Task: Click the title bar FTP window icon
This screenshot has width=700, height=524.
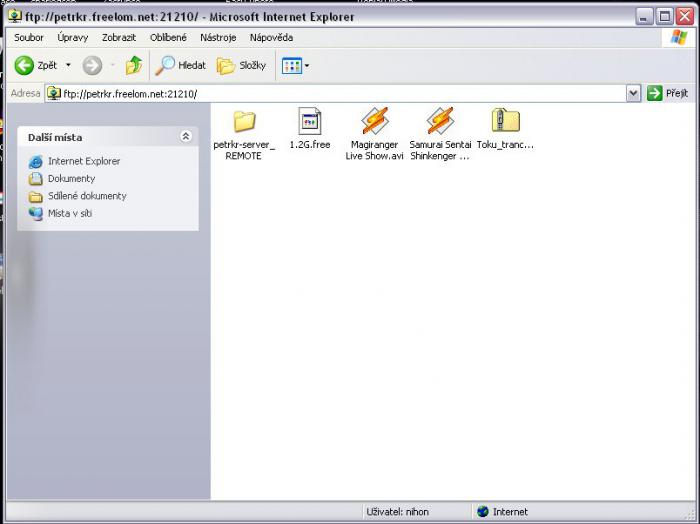Action: pyautogui.click(x=15, y=17)
